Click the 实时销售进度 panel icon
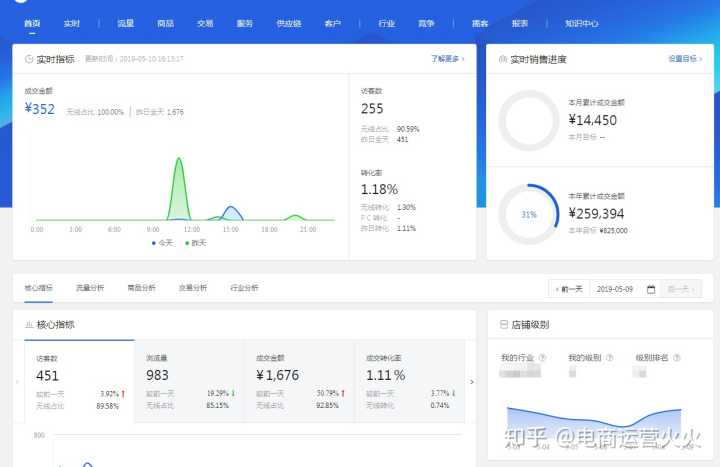The width and height of the screenshot is (720, 467). [x=502, y=59]
